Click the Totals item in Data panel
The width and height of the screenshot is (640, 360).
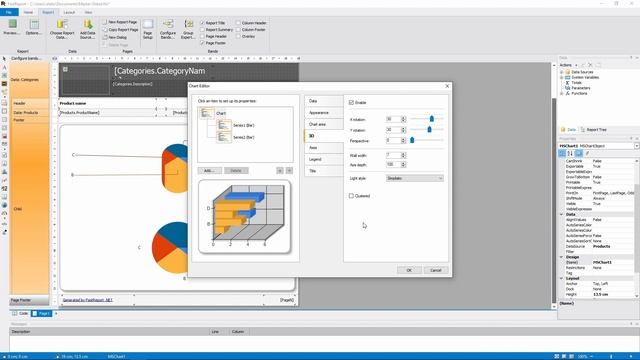click(576, 82)
